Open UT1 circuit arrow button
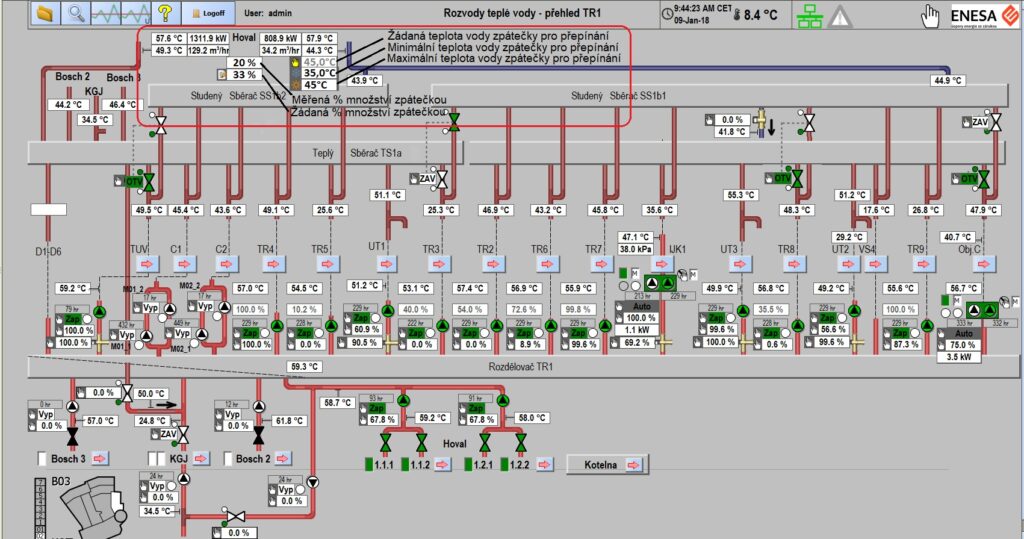Image resolution: width=1024 pixels, height=539 pixels. (387, 264)
